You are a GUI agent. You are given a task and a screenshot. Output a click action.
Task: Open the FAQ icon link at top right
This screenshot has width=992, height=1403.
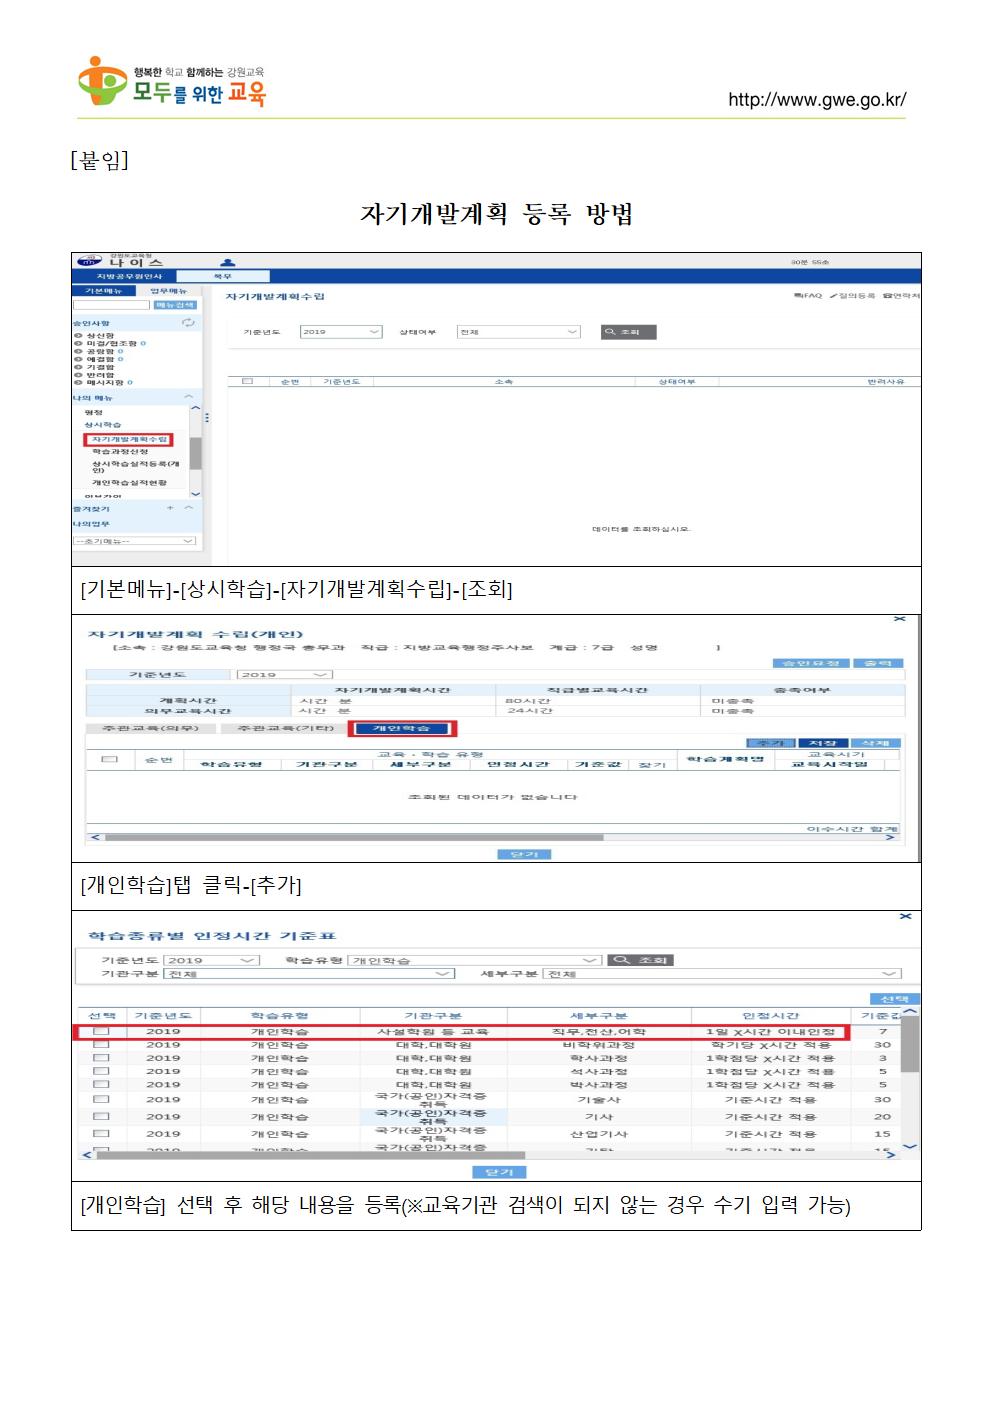pyautogui.click(x=806, y=296)
